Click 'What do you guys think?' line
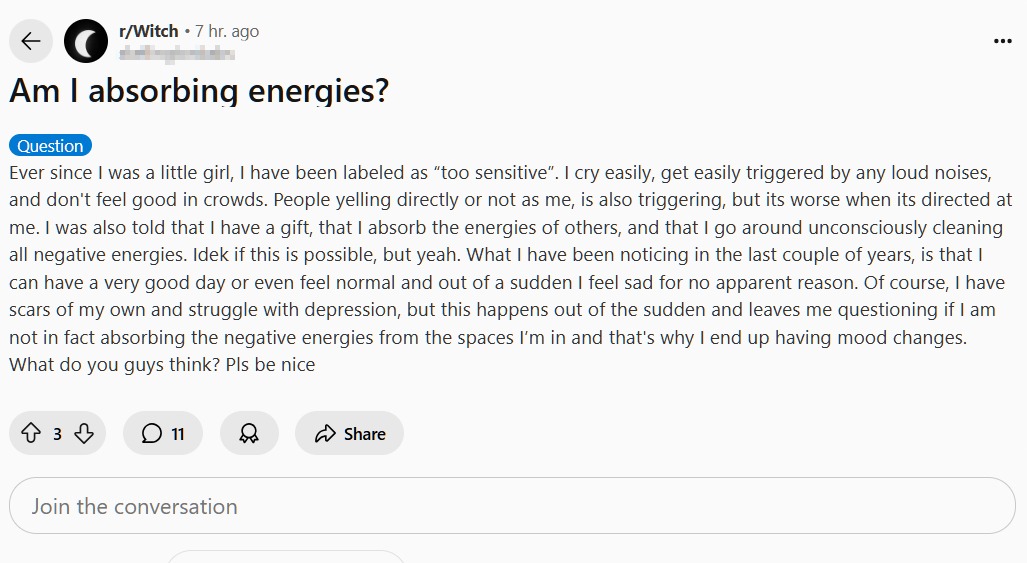This screenshot has width=1027, height=563. 110,365
